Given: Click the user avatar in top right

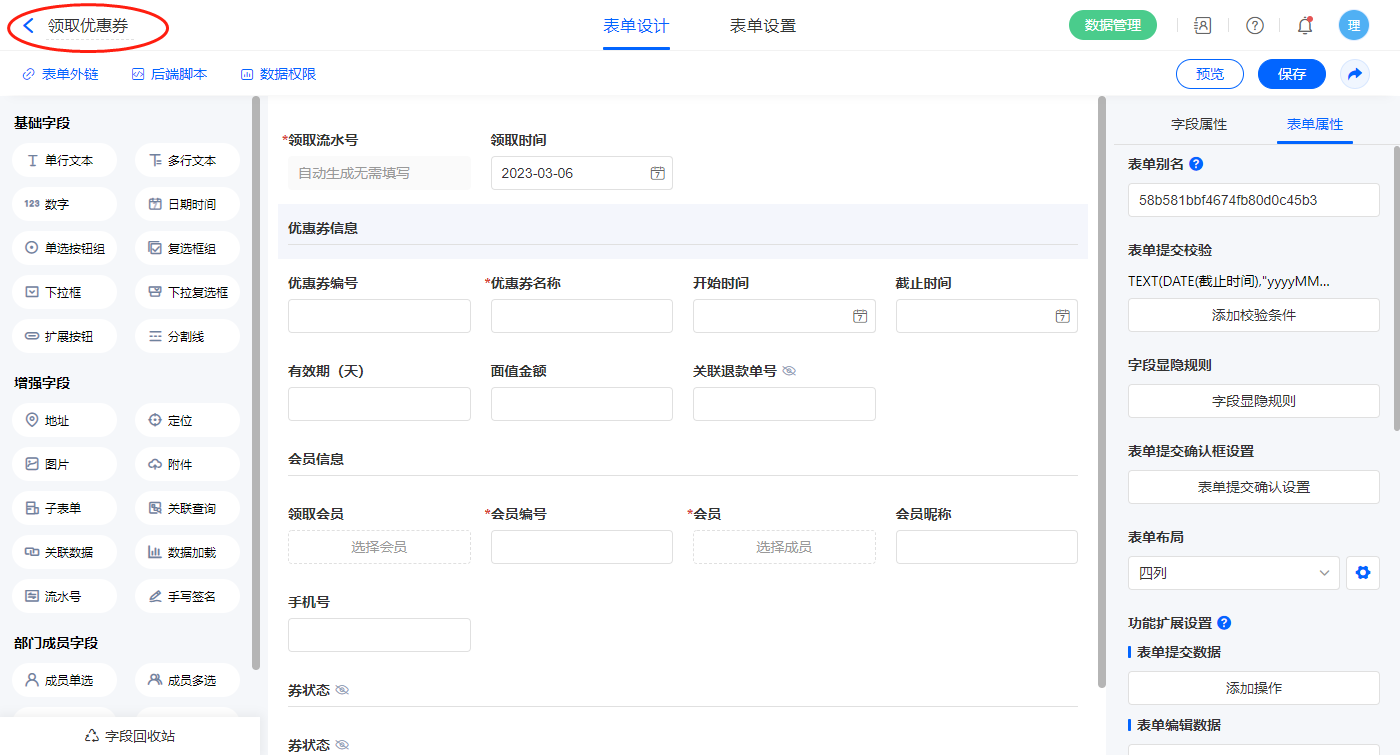Looking at the screenshot, I should [x=1353, y=26].
